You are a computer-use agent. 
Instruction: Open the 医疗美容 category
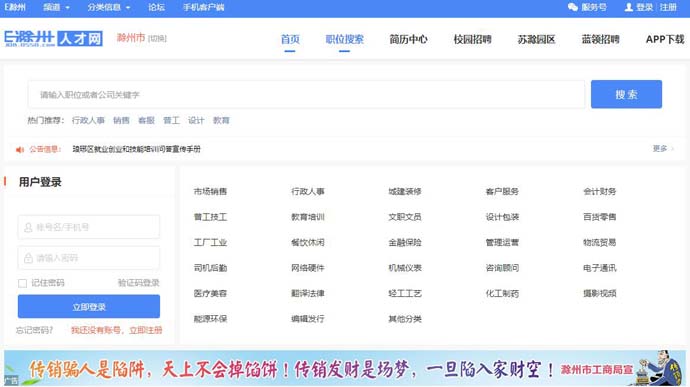(x=210, y=294)
